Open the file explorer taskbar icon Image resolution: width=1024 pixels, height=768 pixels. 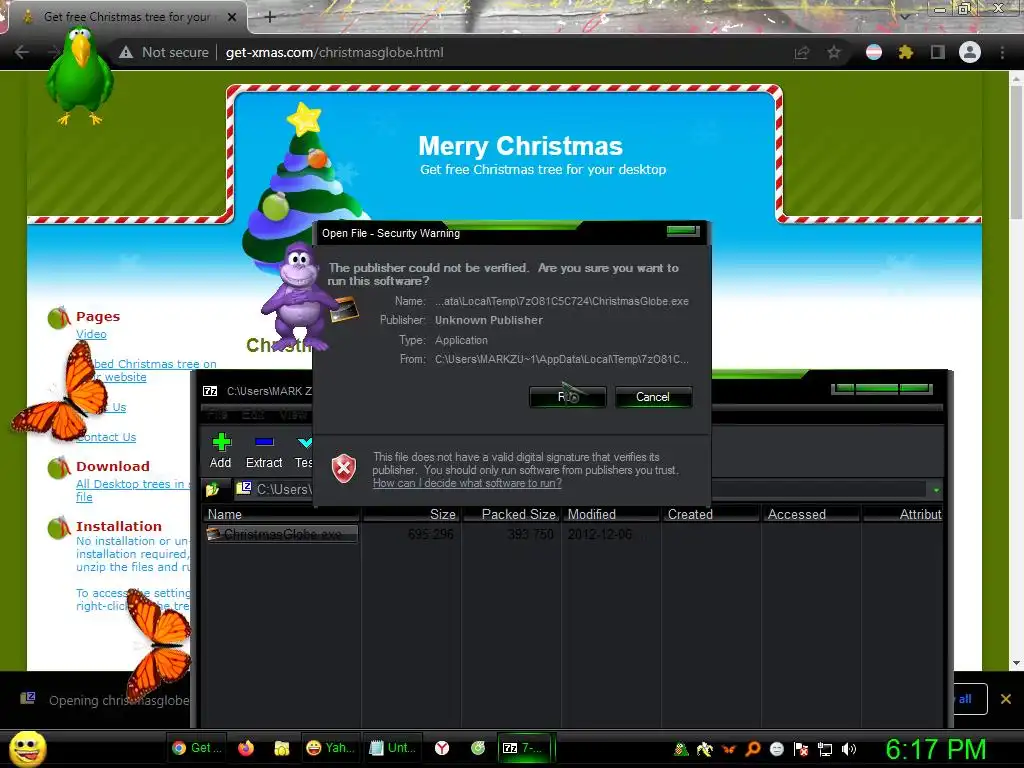[281, 748]
